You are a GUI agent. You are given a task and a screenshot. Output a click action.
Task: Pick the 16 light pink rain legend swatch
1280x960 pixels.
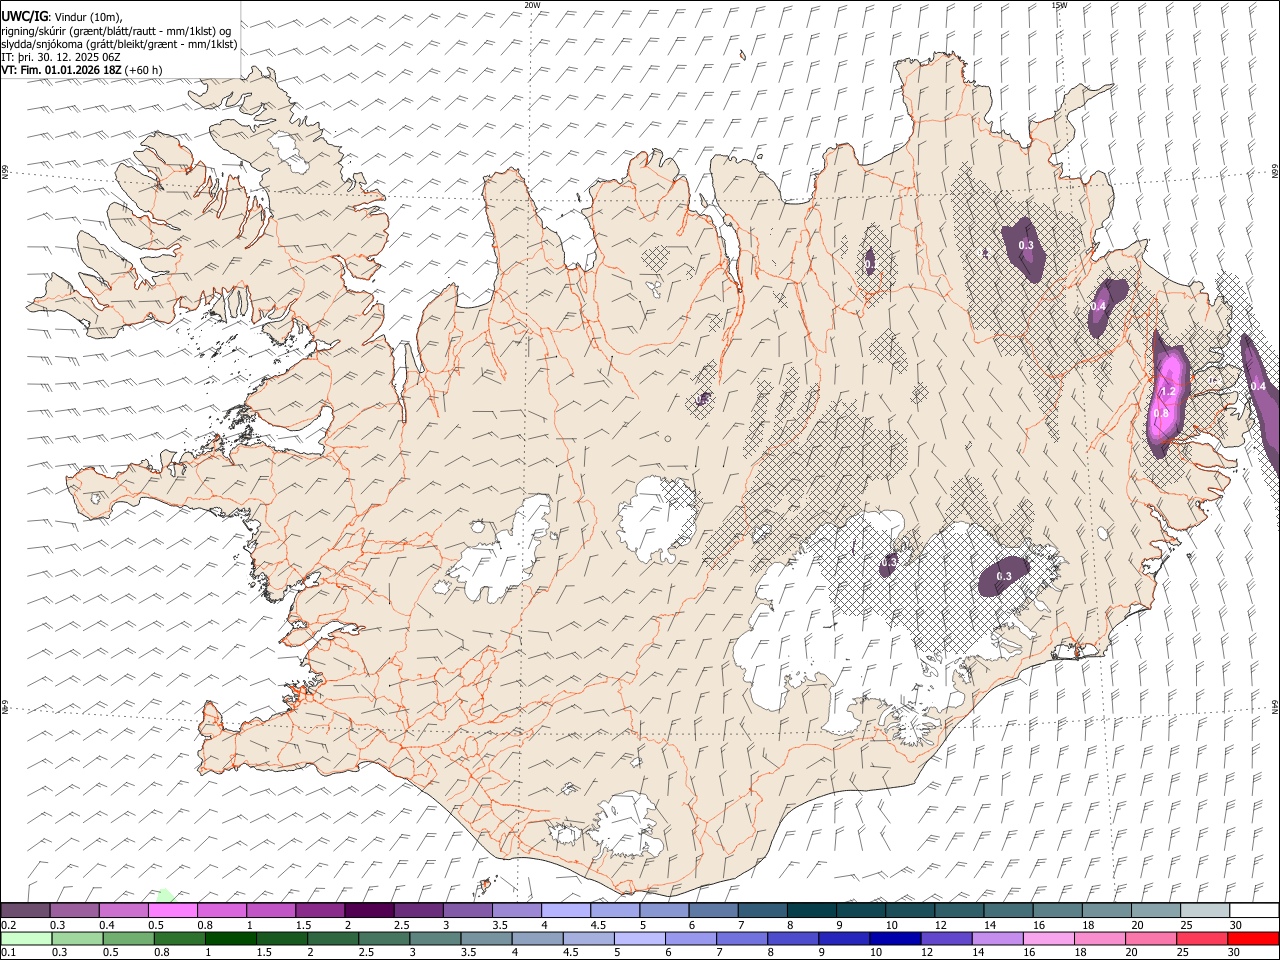click(1050, 938)
